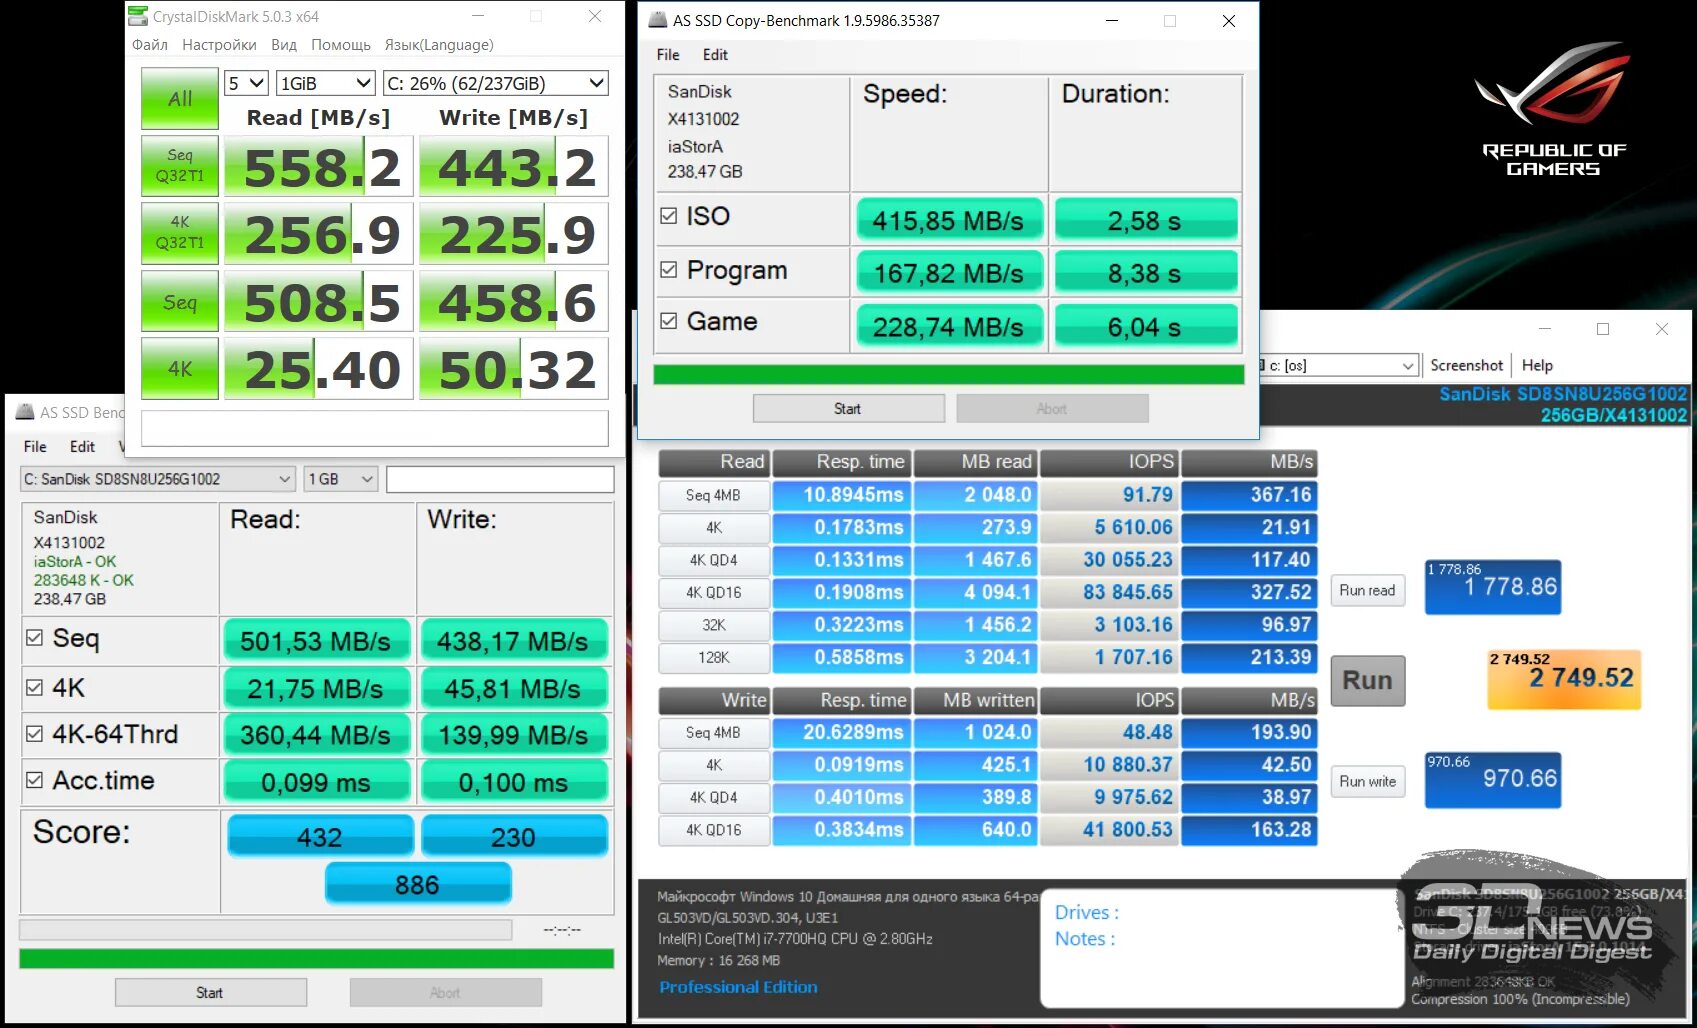Run the Write 4K QD4 test
Image resolution: width=1697 pixels, height=1028 pixels.
(x=713, y=797)
